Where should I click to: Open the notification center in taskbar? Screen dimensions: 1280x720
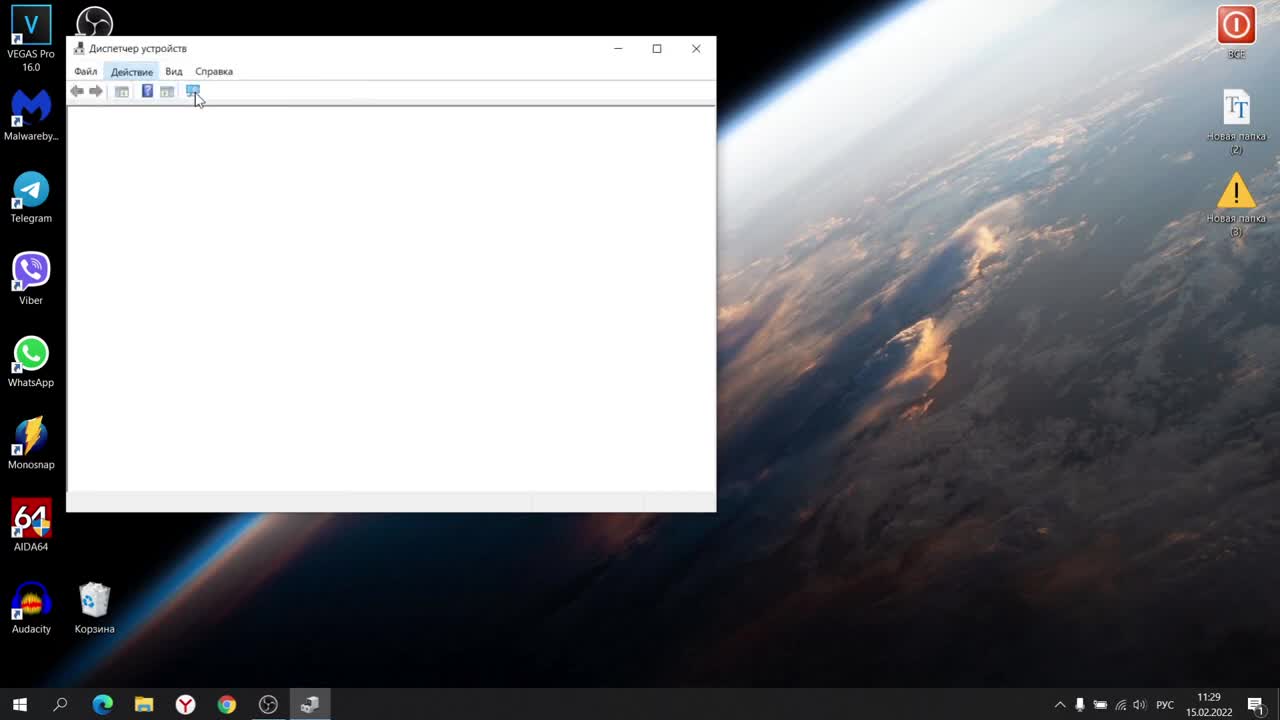(x=1256, y=705)
